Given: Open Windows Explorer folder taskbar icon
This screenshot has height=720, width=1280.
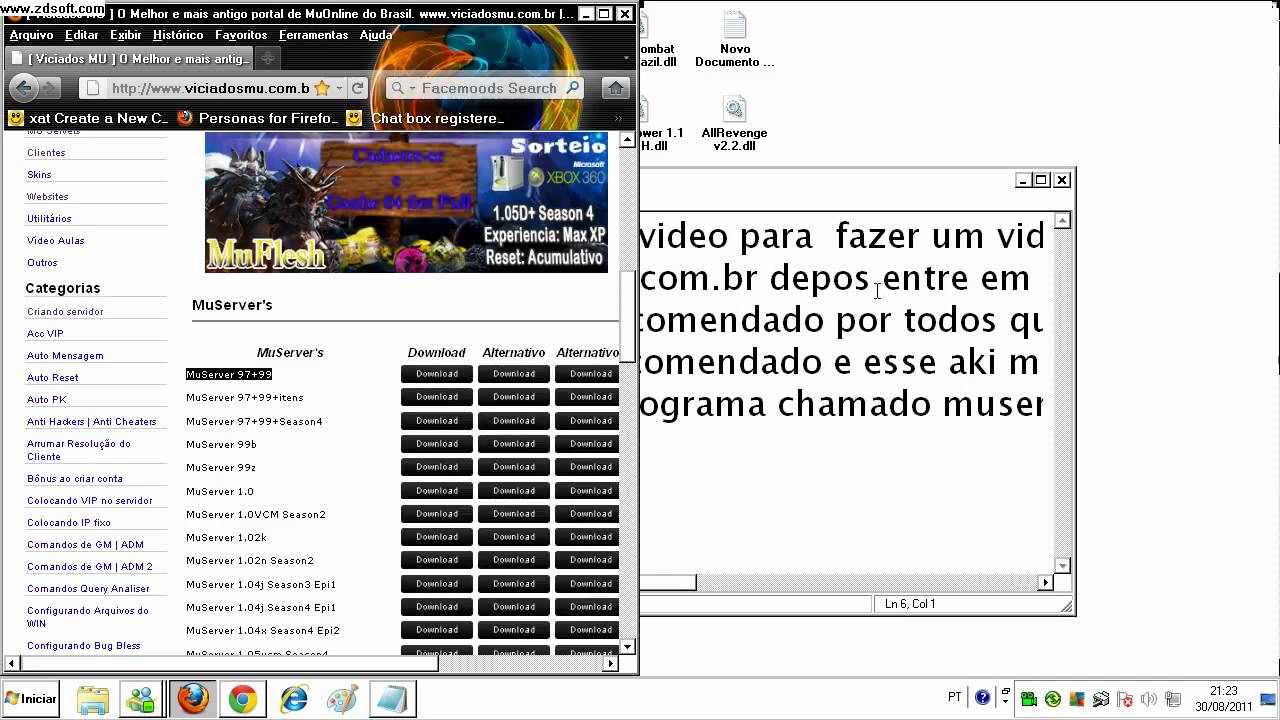Looking at the screenshot, I should click(x=92, y=699).
